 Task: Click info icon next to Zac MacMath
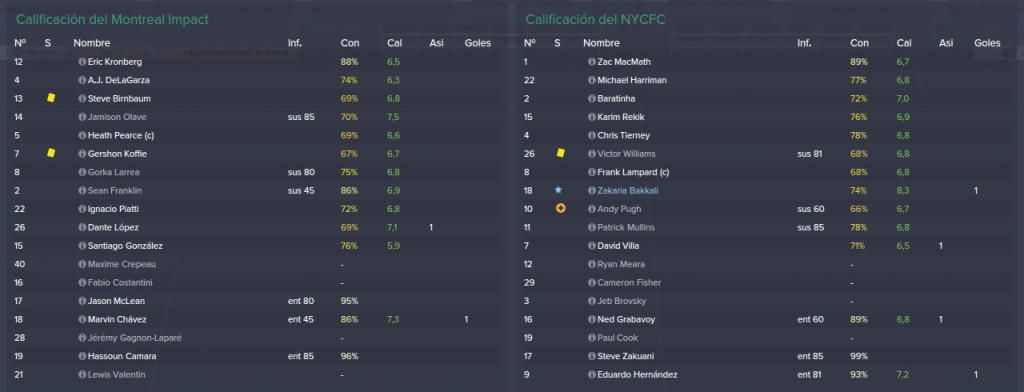click(x=591, y=61)
